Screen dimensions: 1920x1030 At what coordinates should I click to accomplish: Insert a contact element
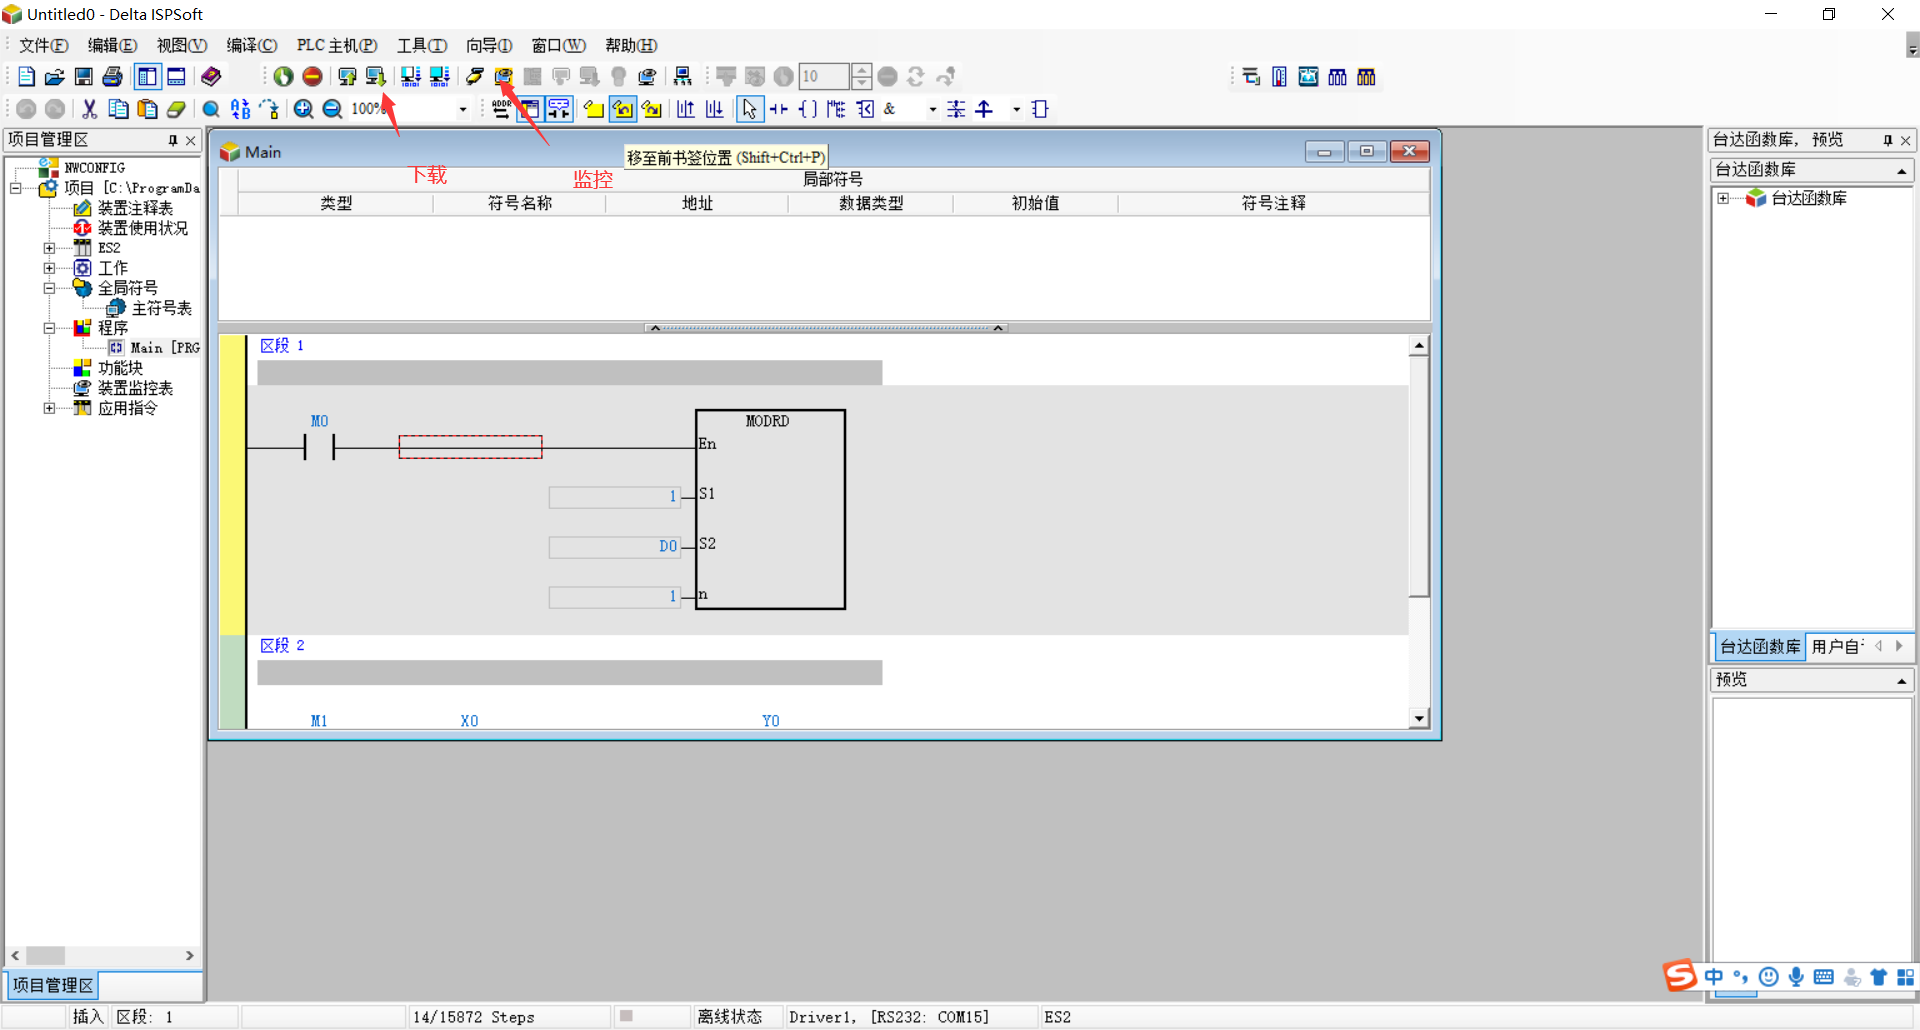pos(778,109)
